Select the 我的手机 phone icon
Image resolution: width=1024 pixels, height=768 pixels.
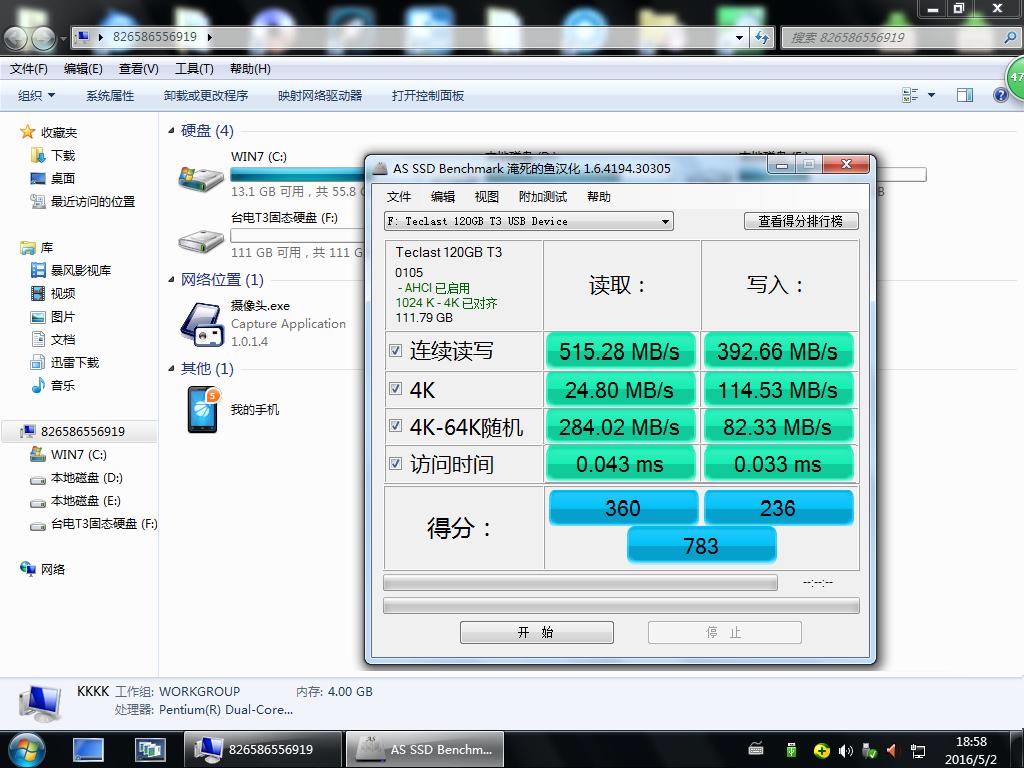(202, 409)
